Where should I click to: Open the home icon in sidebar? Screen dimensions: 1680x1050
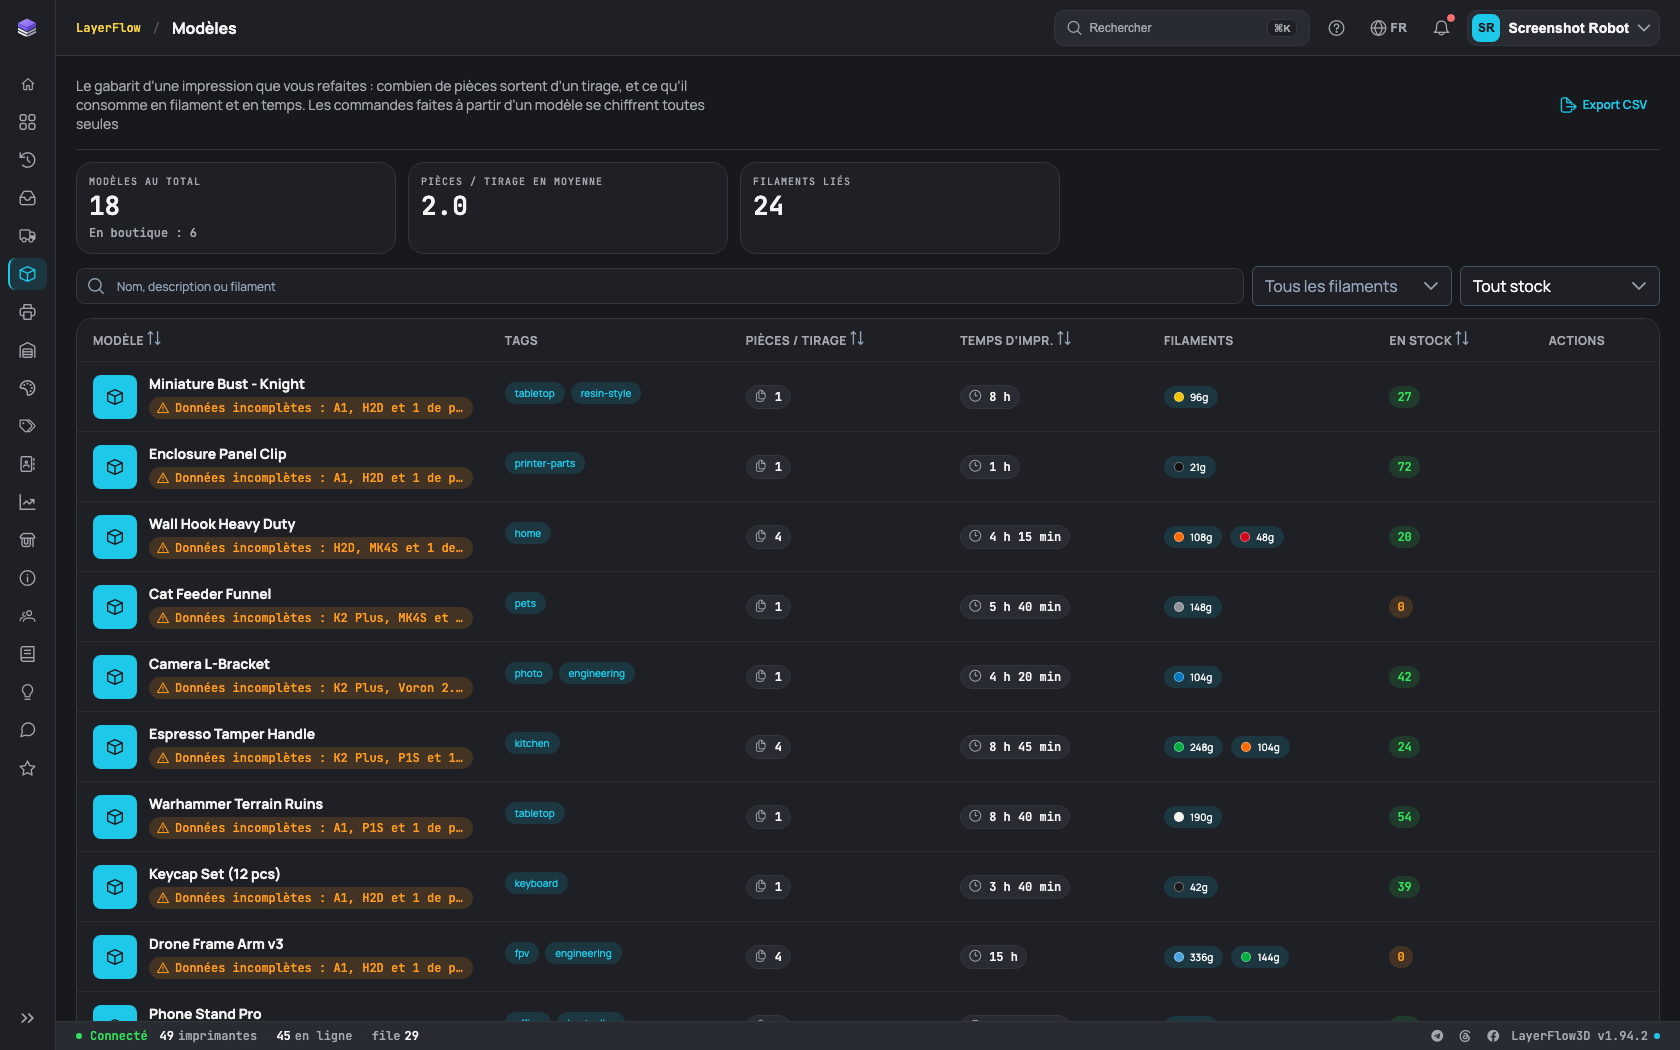click(x=27, y=84)
